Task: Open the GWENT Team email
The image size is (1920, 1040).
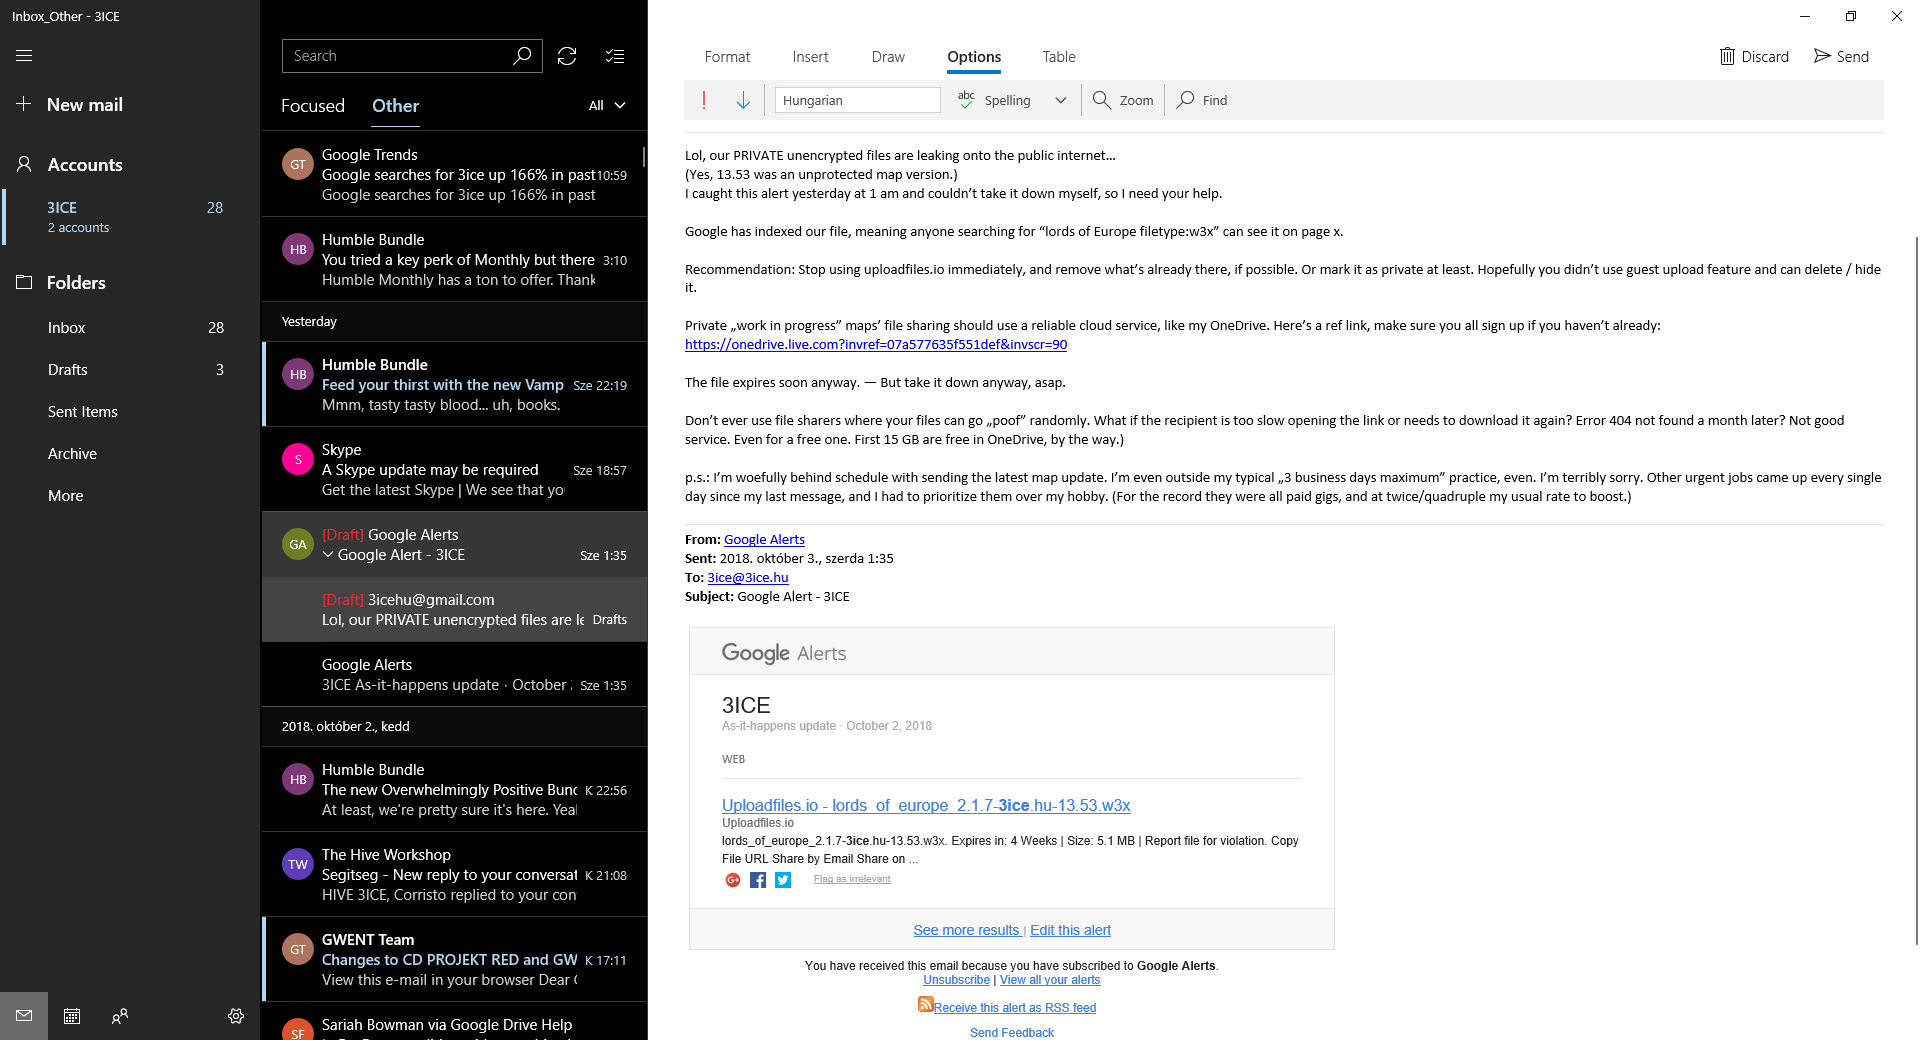Action: coord(455,959)
